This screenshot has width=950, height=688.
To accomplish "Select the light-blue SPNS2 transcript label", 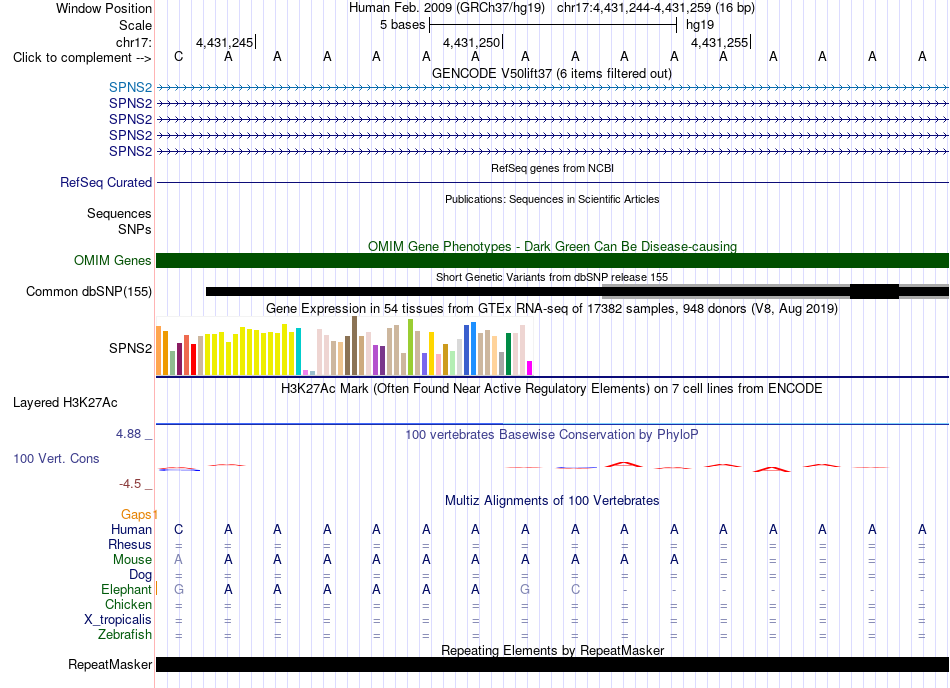I will (130, 87).
